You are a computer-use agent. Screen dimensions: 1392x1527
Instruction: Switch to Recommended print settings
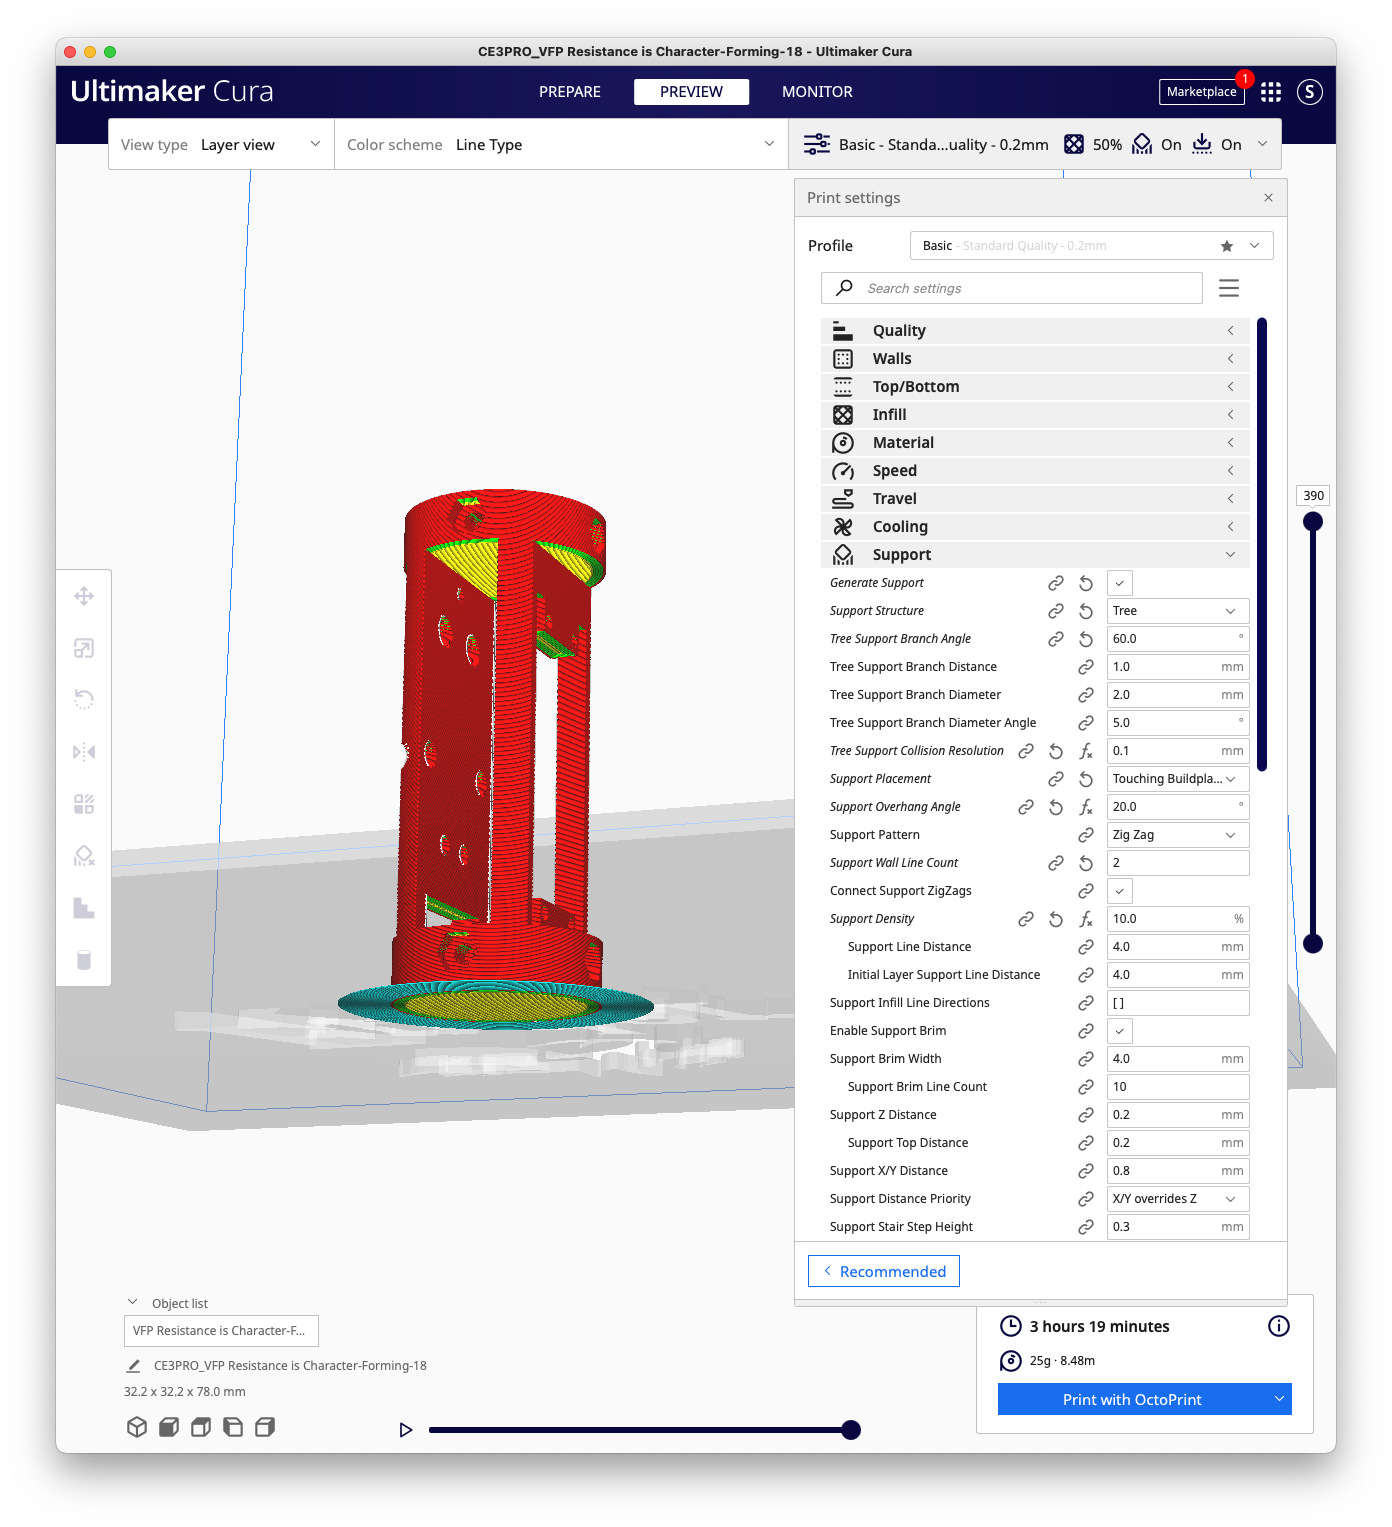[884, 1271]
